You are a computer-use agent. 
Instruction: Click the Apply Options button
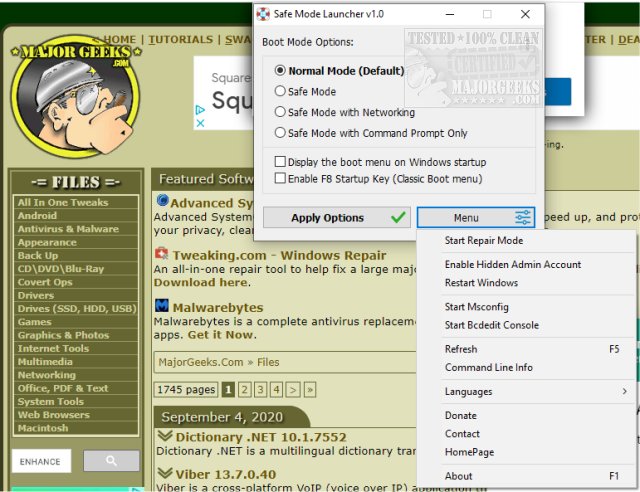pyautogui.click(x=337, y=218)
